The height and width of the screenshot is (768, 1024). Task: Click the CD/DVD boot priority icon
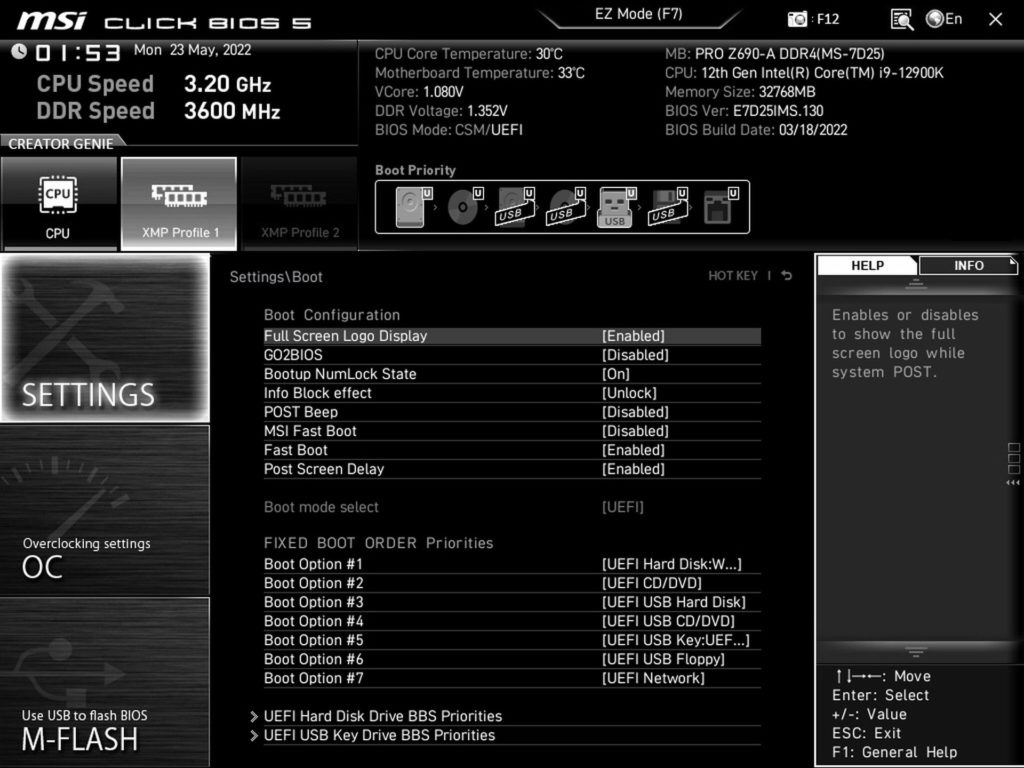[464, 207]
